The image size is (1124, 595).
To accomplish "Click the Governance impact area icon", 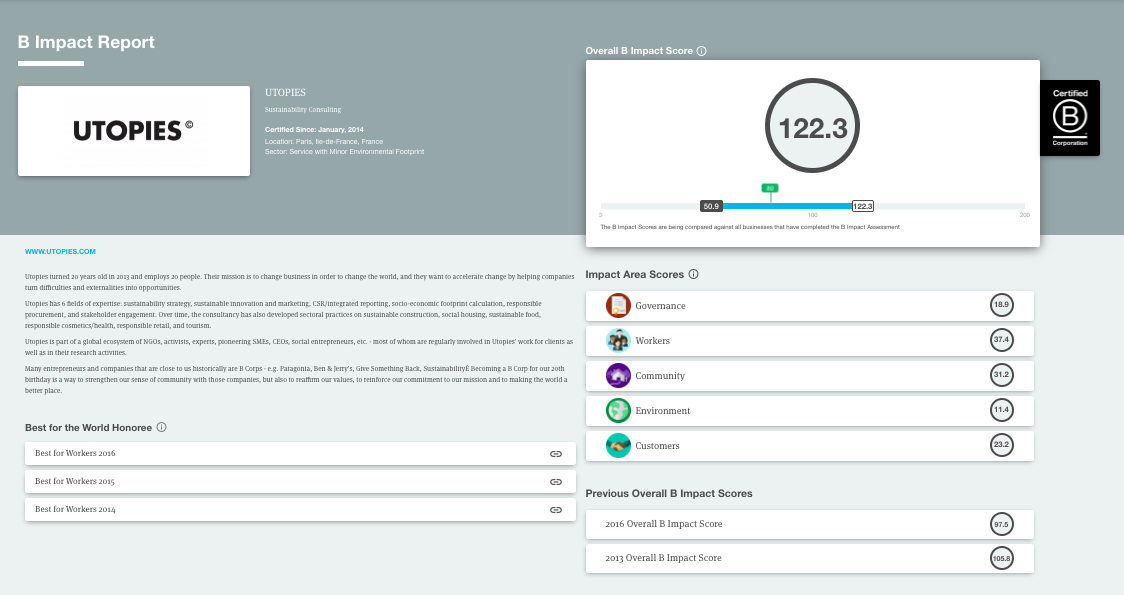I will (618, 306).
